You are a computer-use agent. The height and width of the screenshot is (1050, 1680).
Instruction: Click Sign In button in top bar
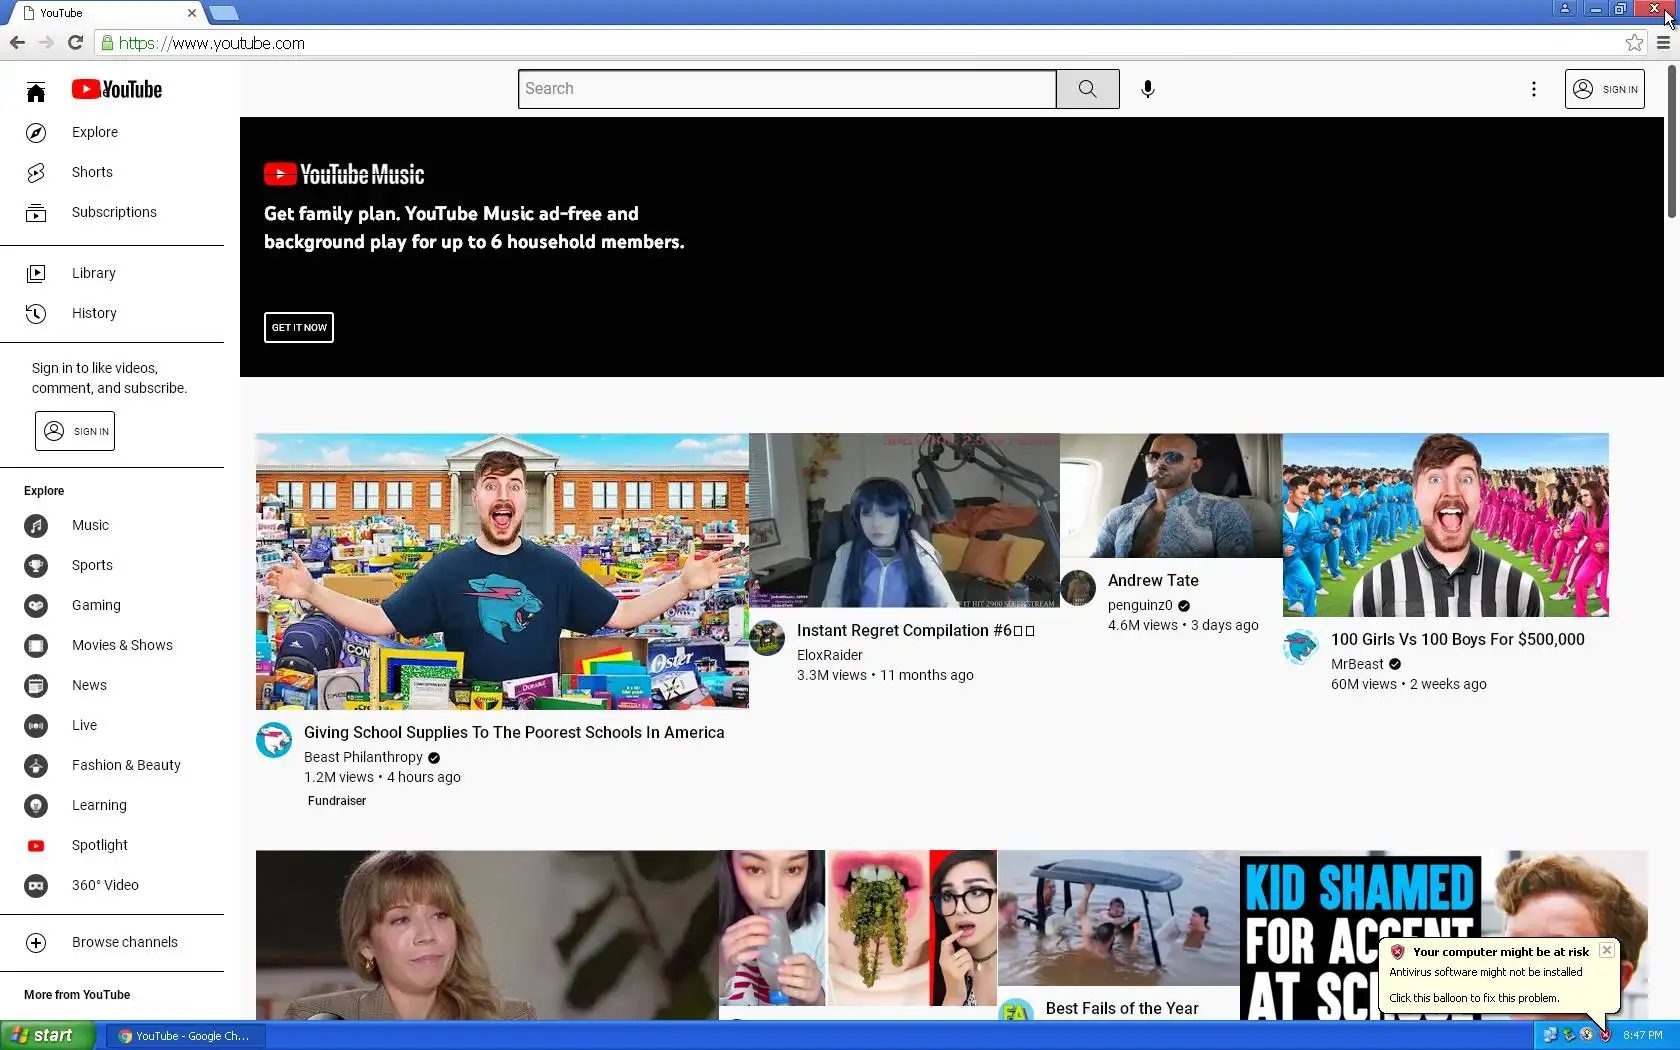1604,89
